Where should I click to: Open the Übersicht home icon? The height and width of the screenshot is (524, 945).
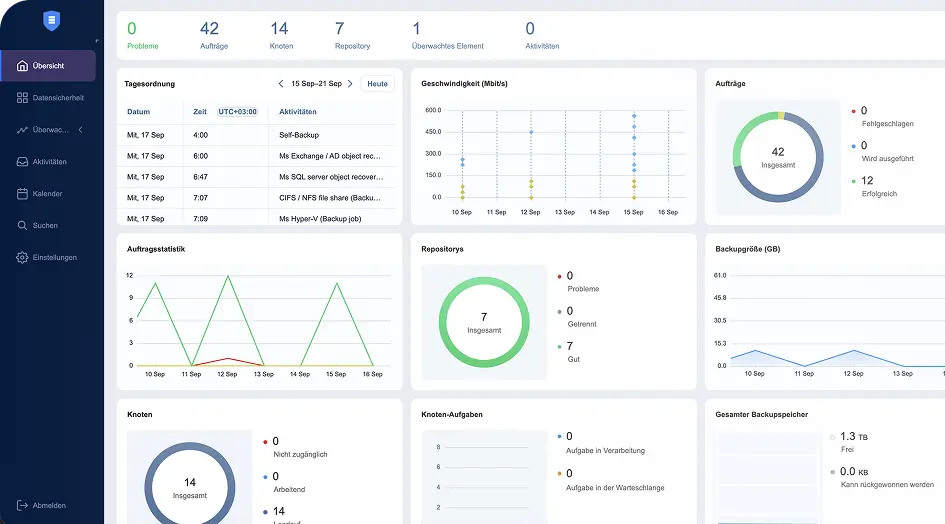pyautogui.click(x=22, y=66)
